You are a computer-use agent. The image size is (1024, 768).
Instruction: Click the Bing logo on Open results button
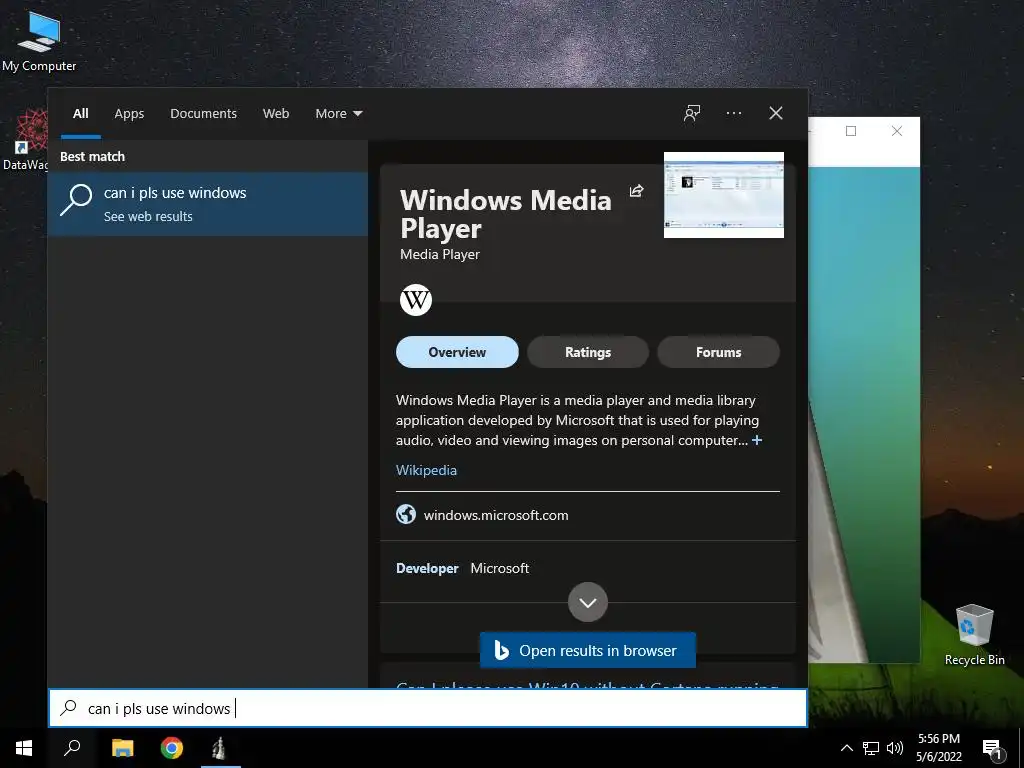[x=502, y=650]
